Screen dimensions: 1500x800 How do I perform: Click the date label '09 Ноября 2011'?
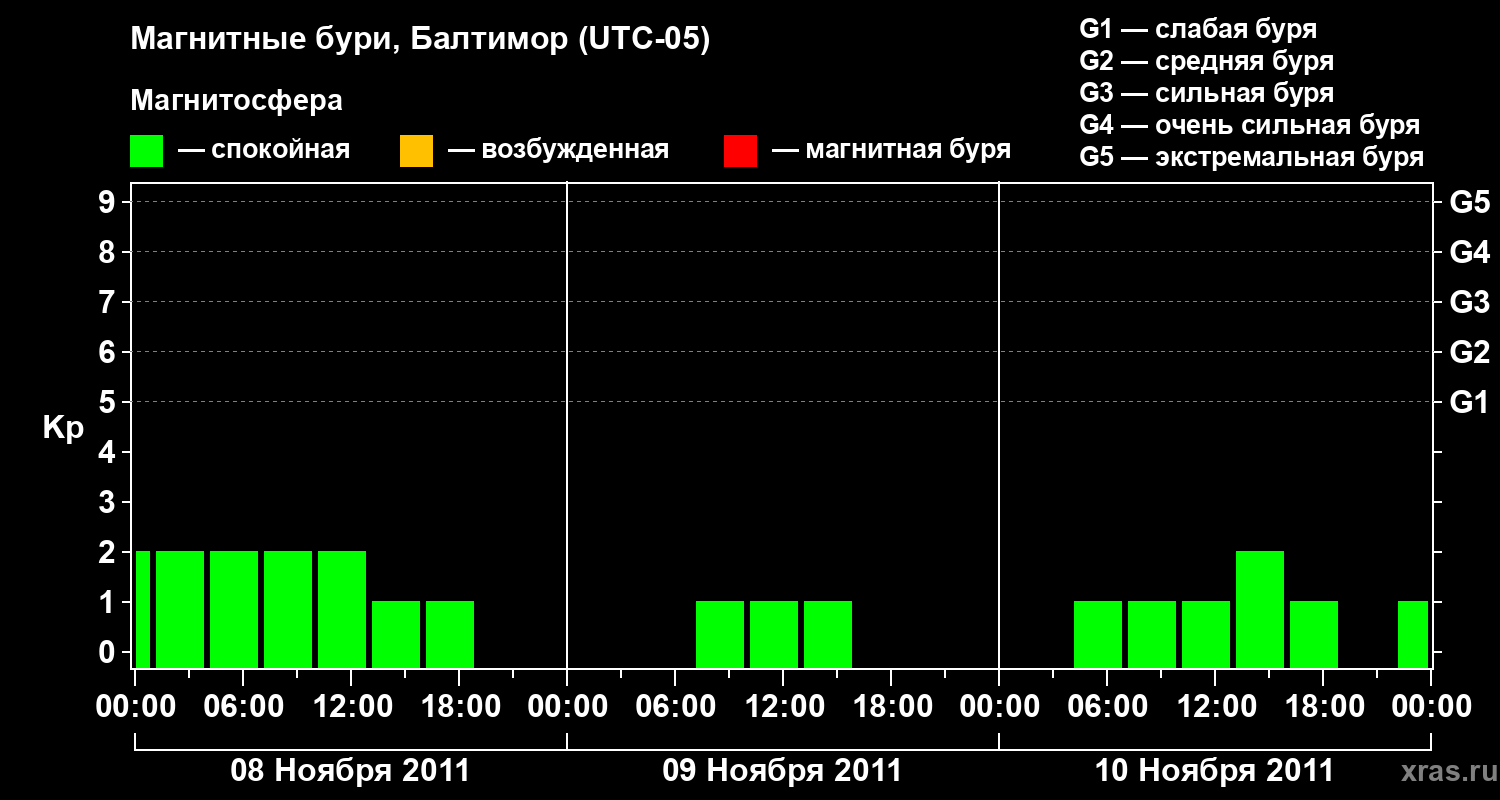782,771
